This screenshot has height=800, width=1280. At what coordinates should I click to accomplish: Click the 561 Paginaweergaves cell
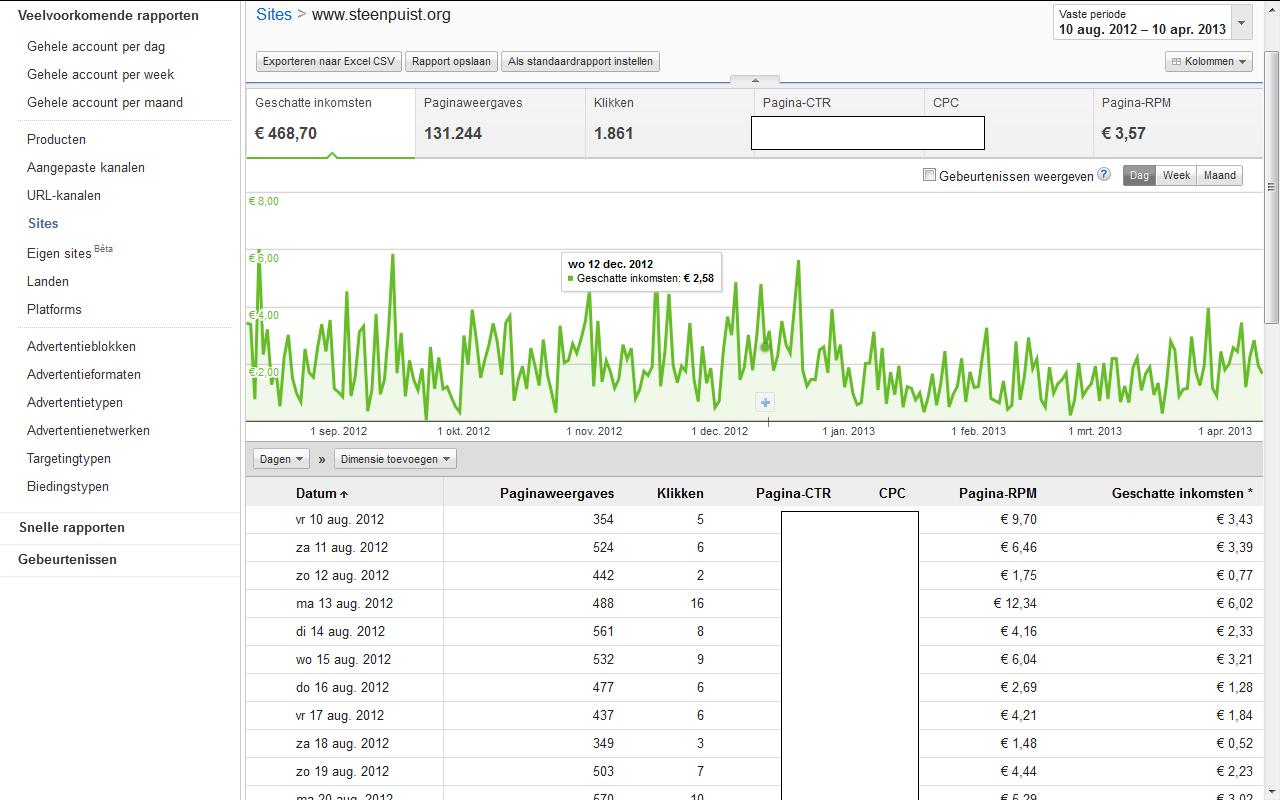pos(602,631)
